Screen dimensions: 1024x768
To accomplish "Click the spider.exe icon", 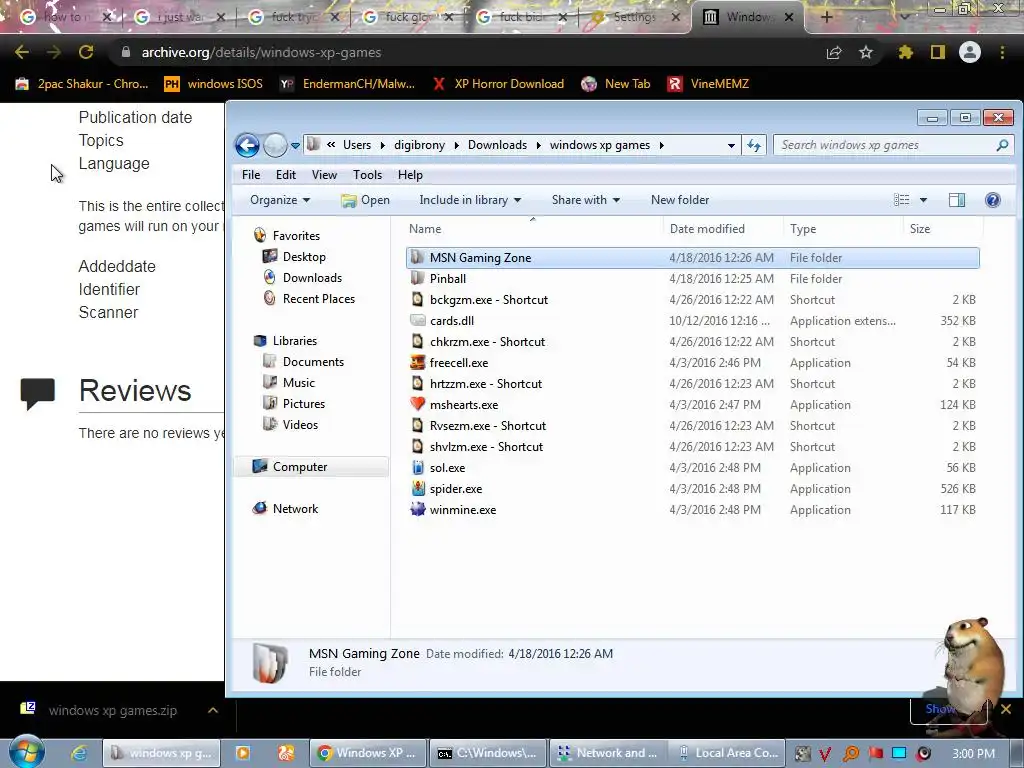I will 417,488.
